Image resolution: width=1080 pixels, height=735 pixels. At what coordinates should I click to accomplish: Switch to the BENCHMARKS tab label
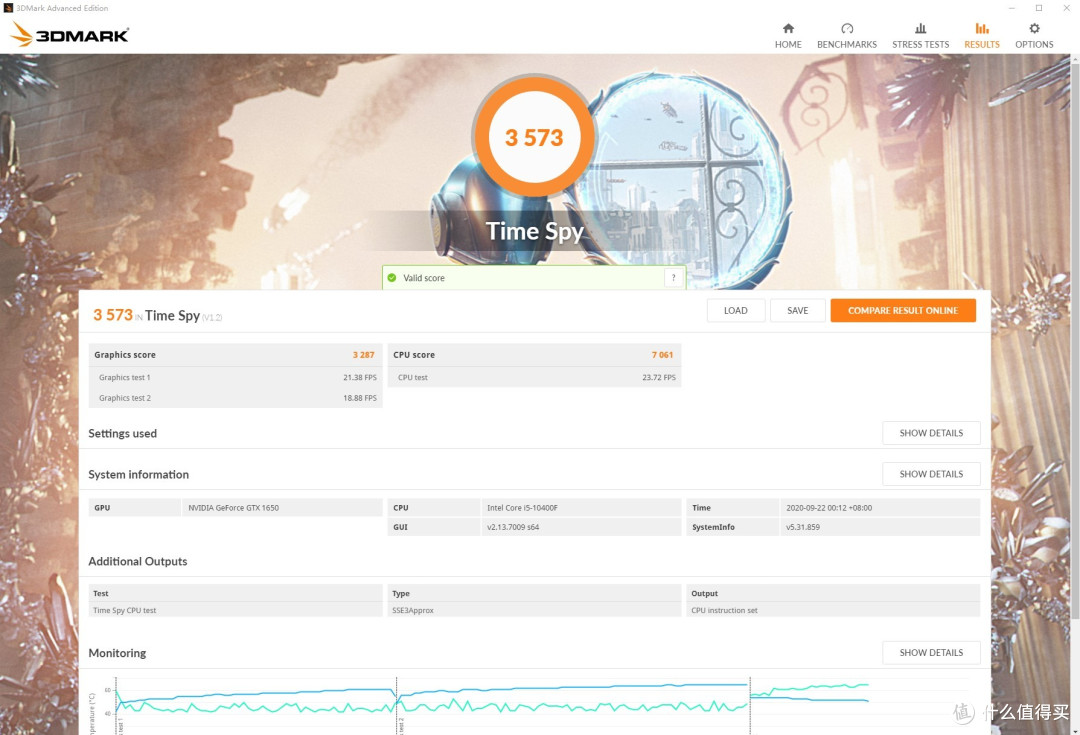847,44
